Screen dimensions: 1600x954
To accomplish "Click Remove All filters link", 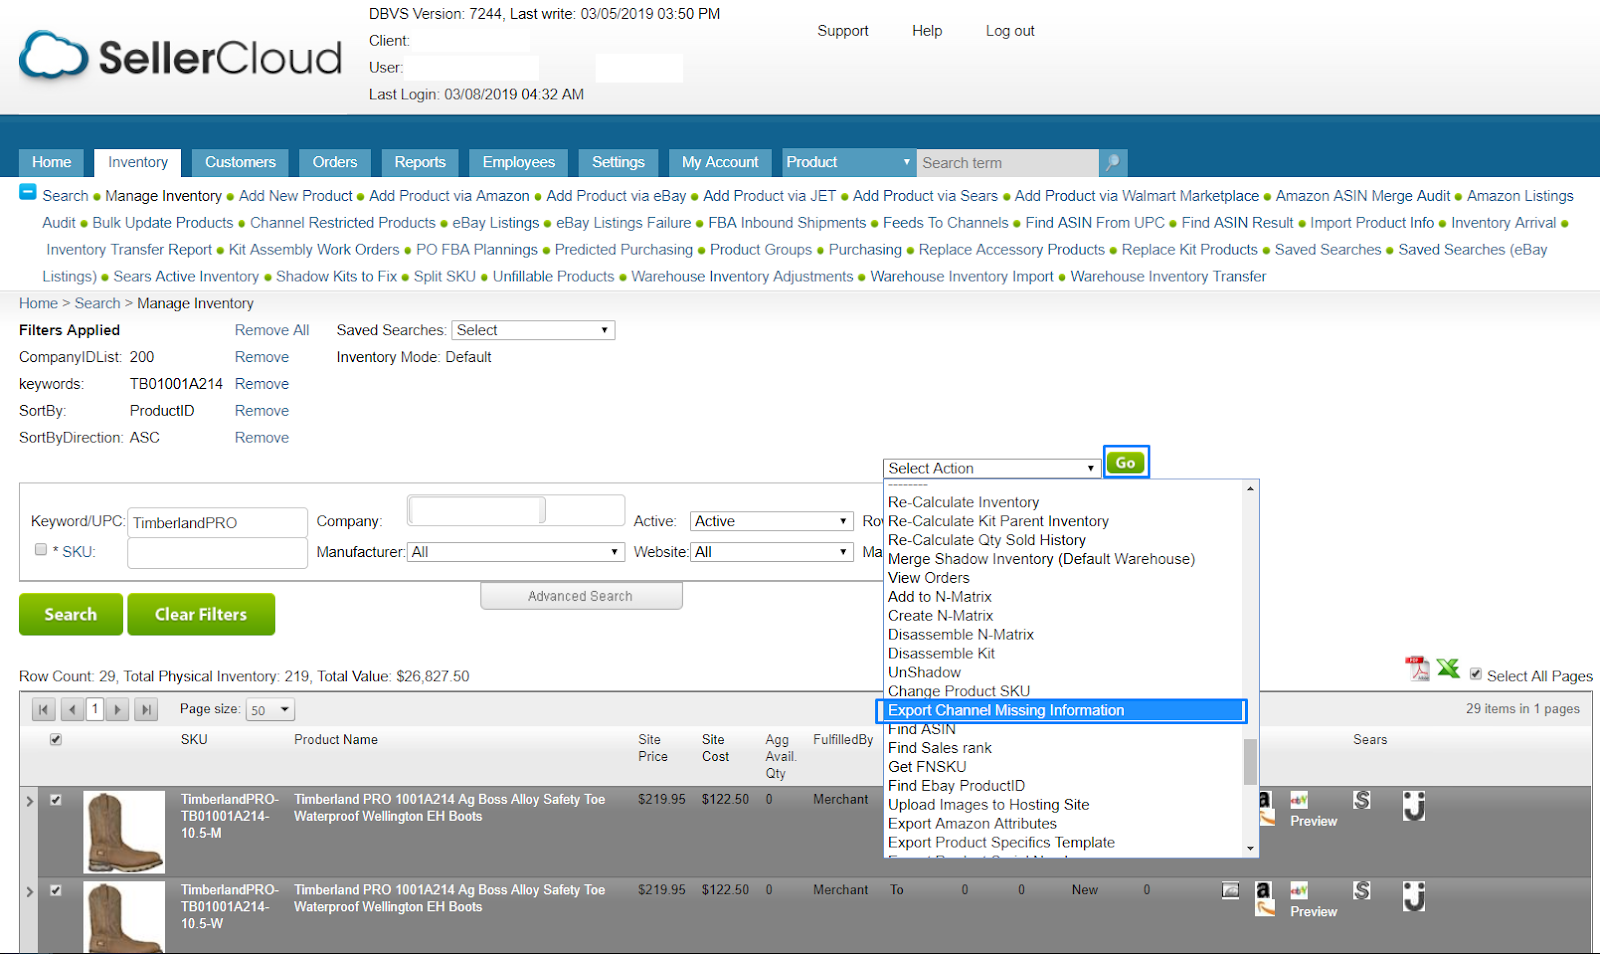I will (x=272, y=330).
